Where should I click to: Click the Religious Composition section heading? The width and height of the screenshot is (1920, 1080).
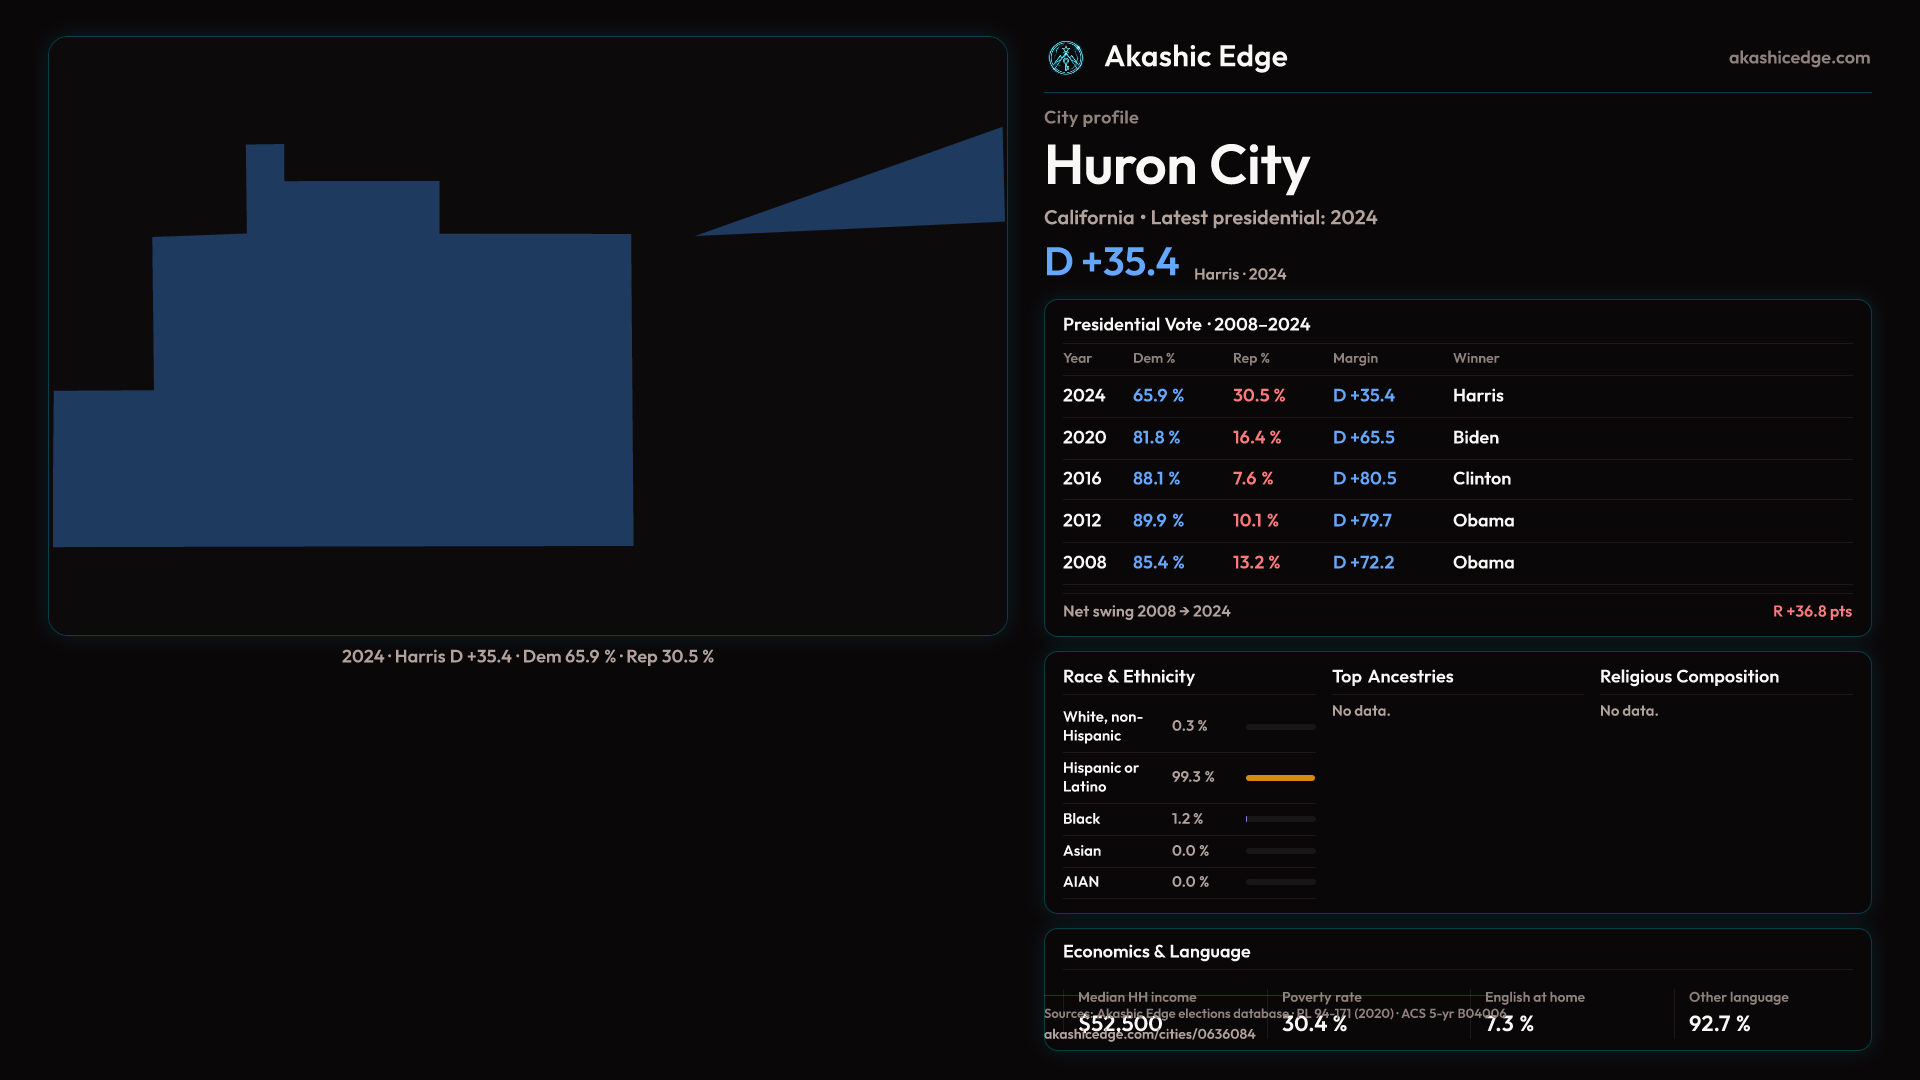click(1688, 677)
